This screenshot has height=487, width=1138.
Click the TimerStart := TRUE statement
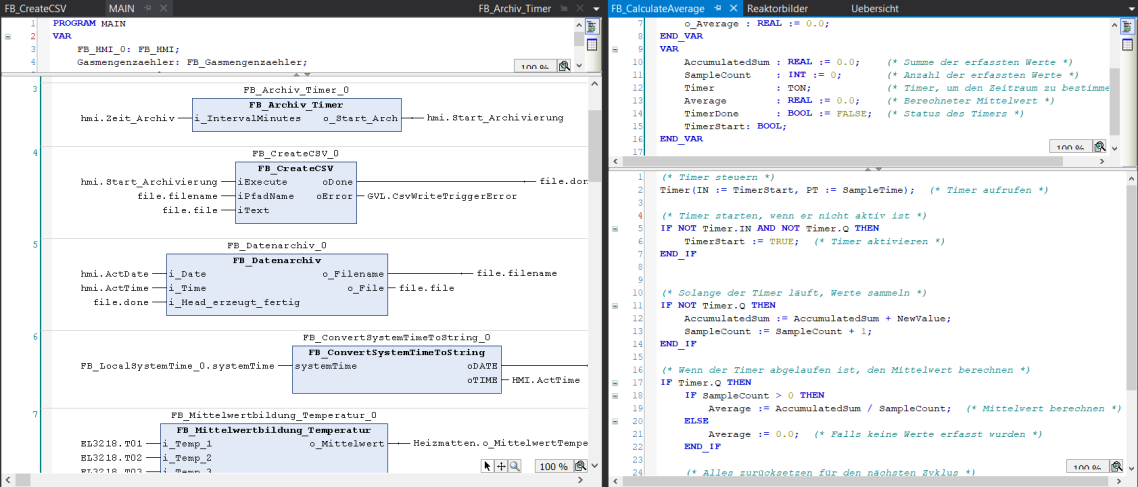740,242
